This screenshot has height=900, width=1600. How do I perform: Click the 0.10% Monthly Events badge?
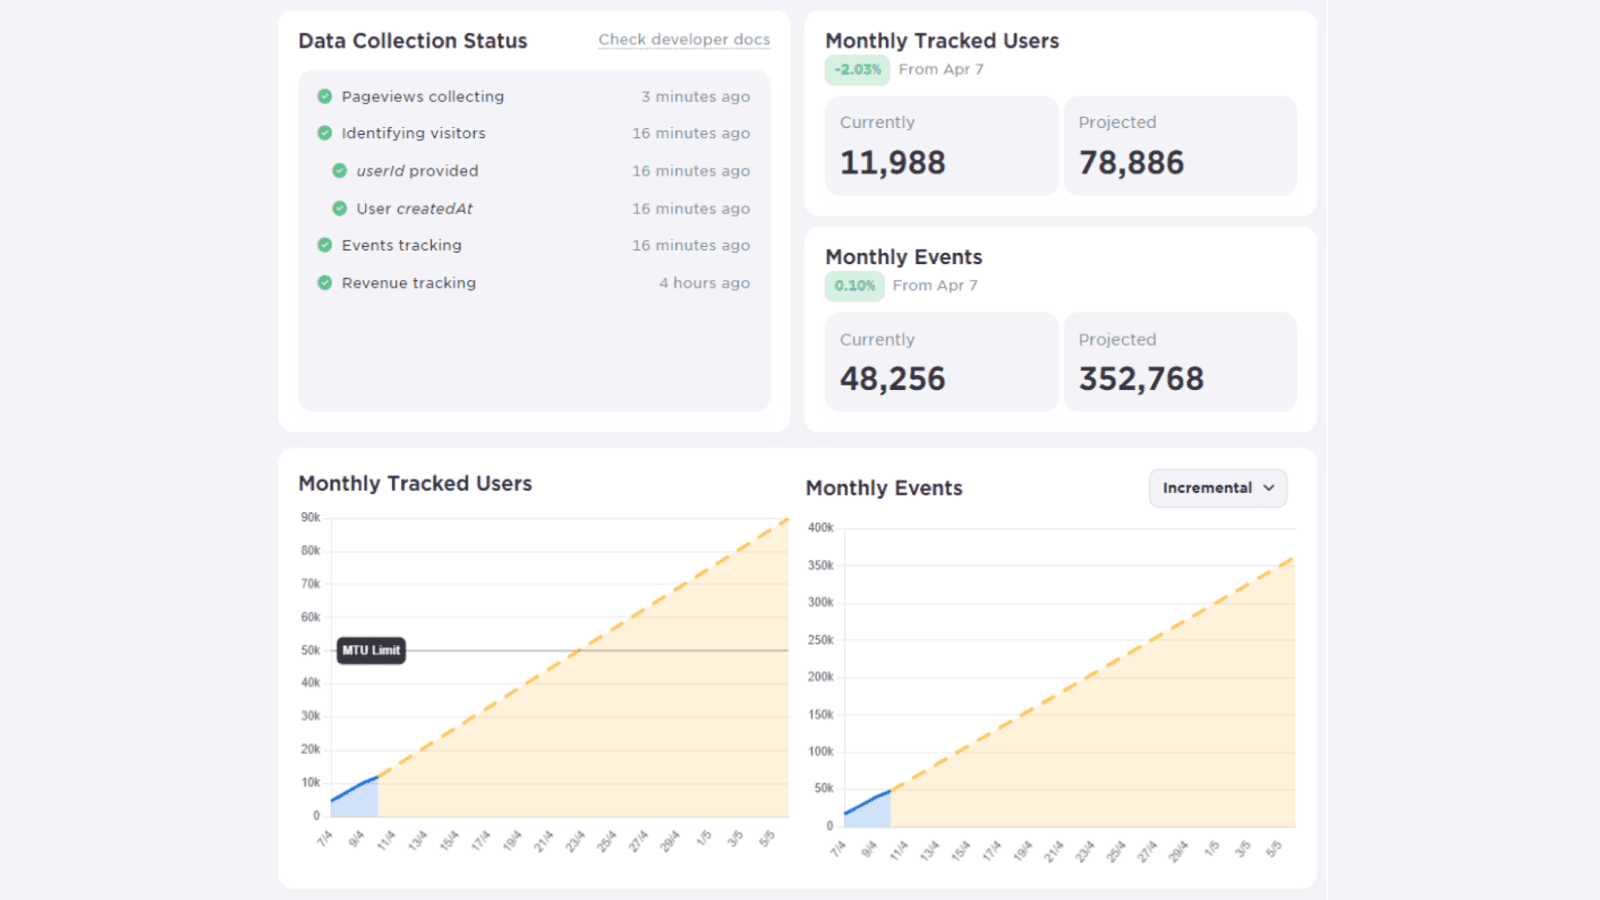(x=854, y=286)
